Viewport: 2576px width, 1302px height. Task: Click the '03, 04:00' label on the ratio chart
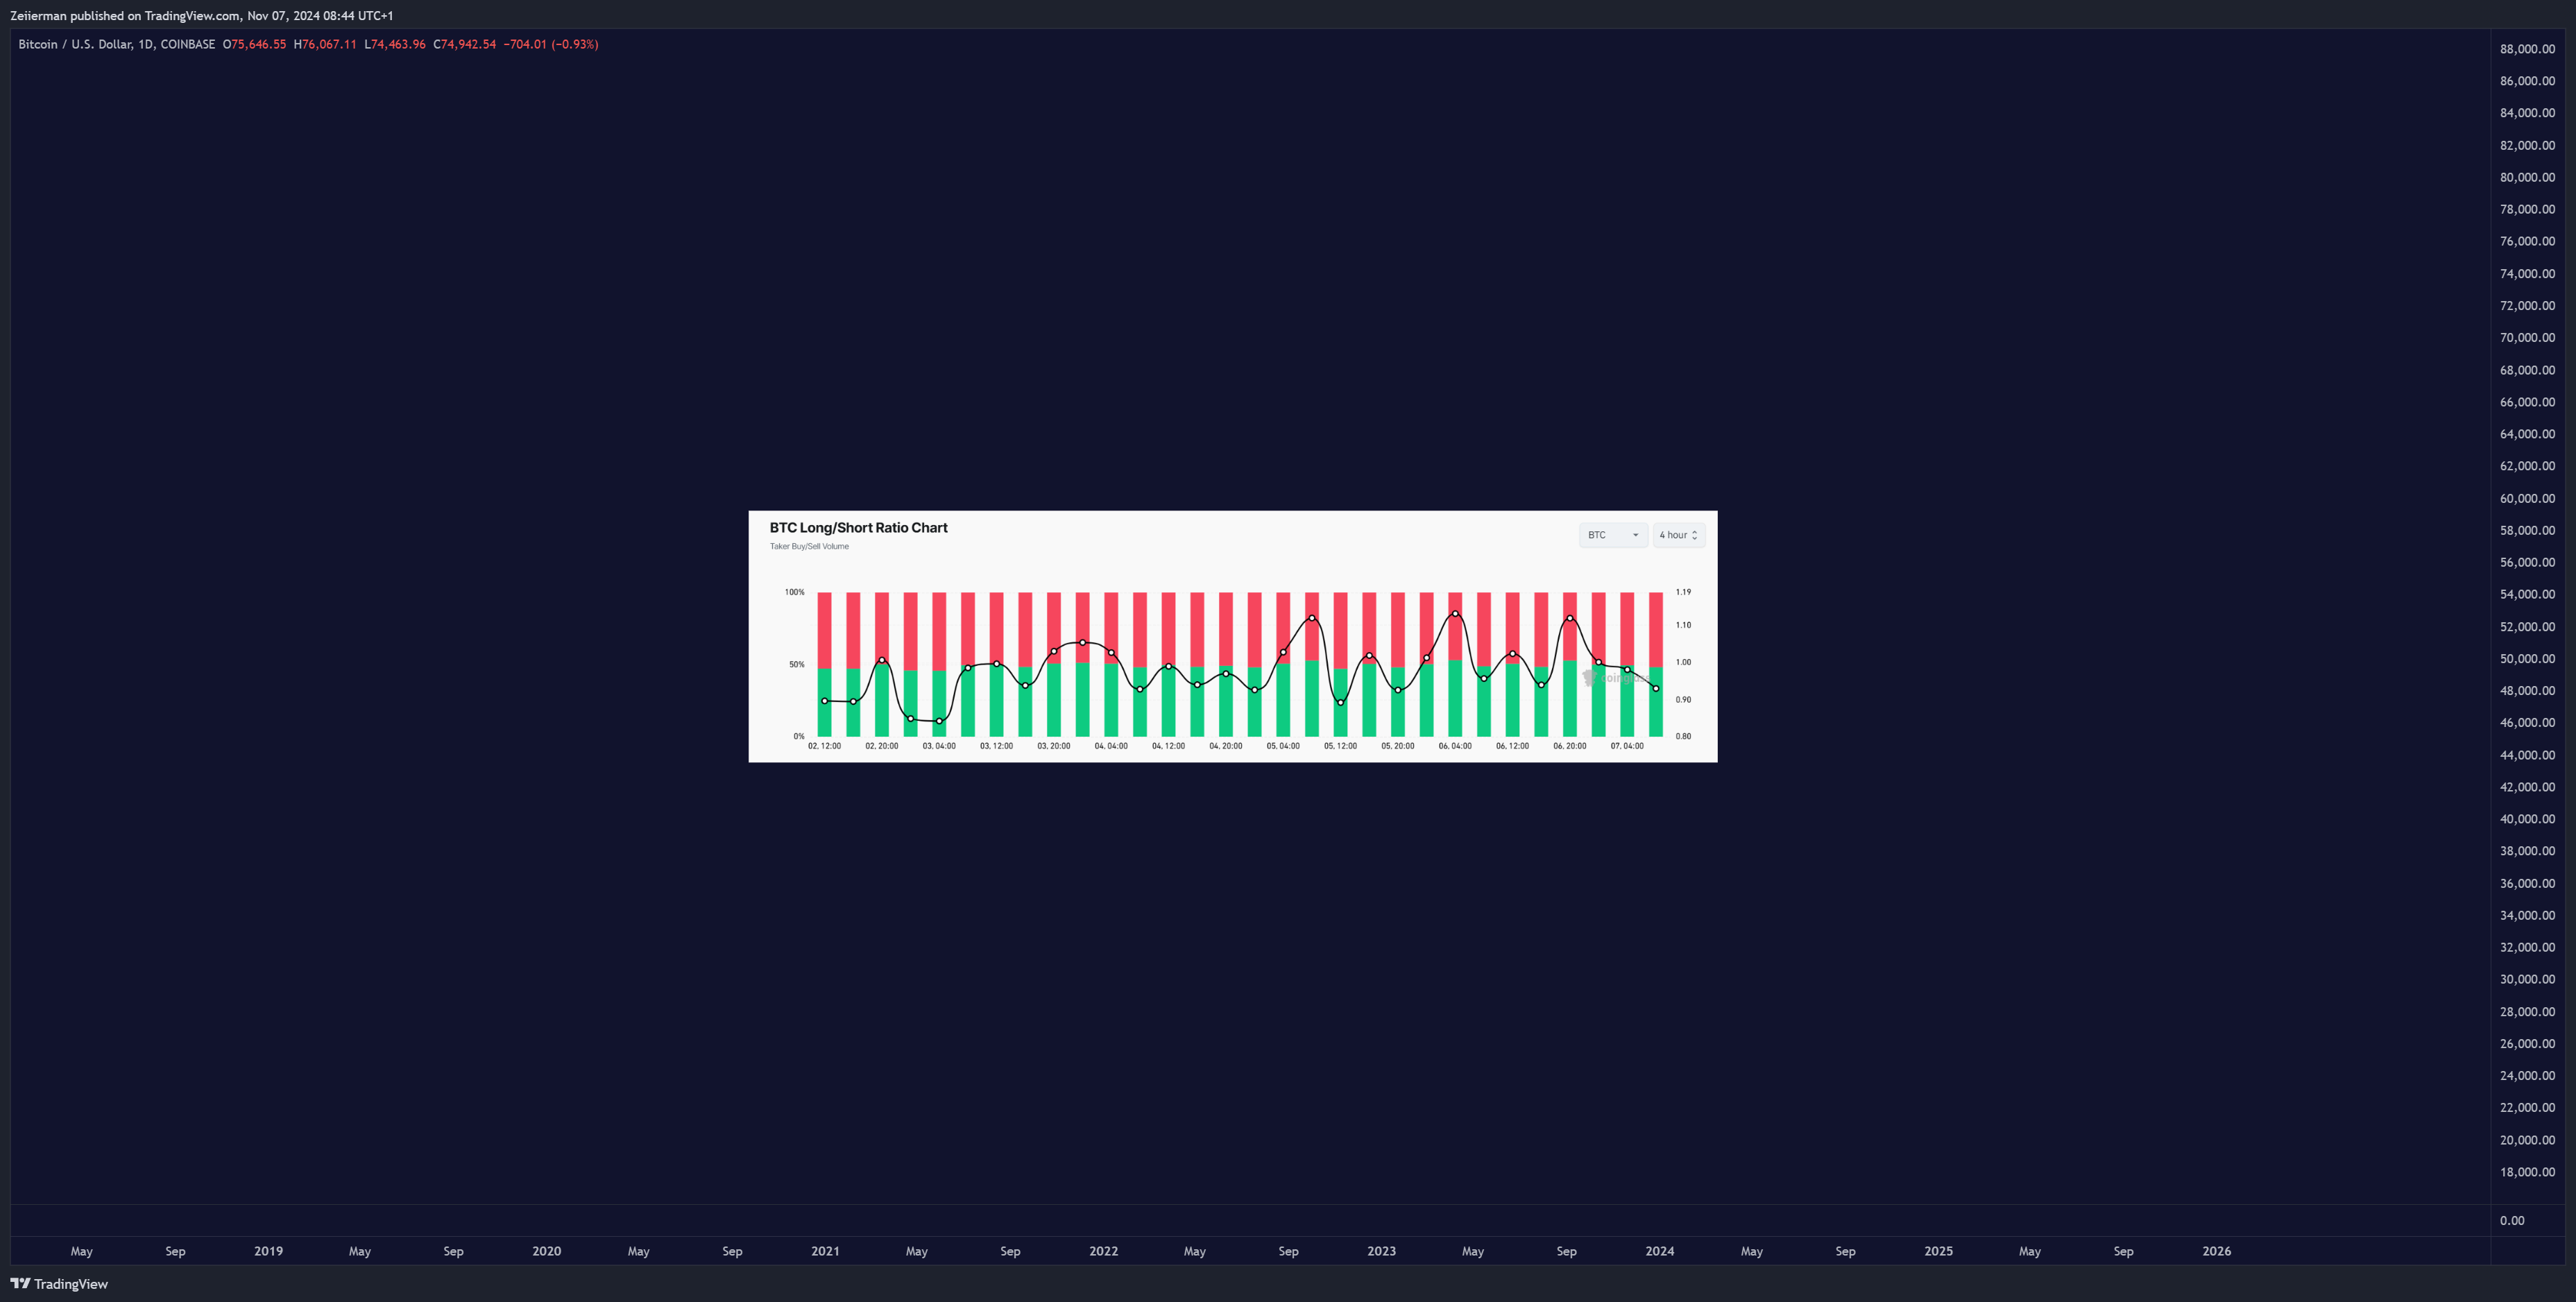939,746
